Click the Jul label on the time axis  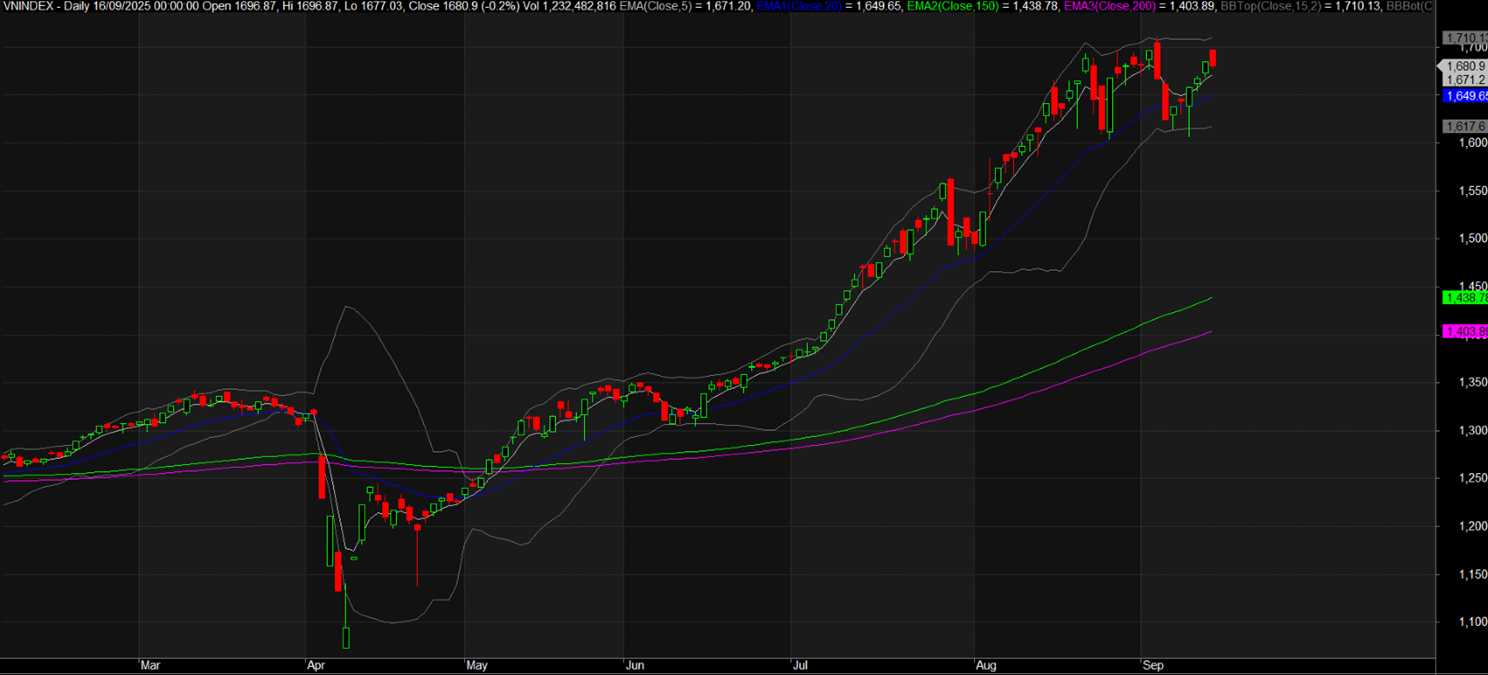798,664
